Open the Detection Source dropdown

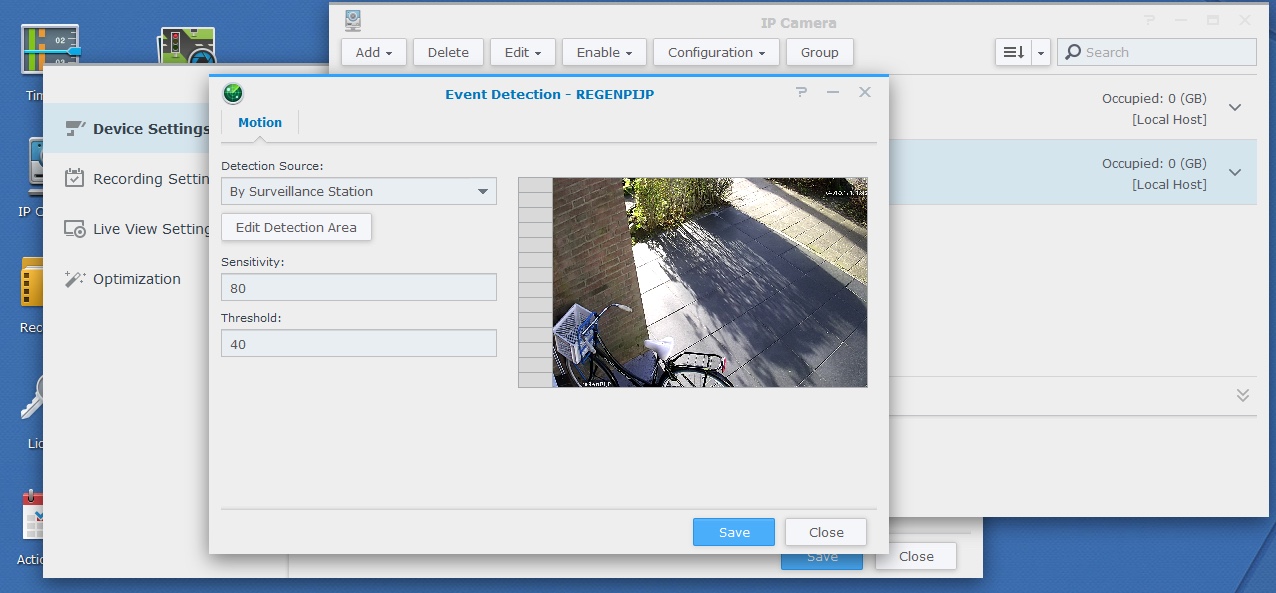coord(358,191)
